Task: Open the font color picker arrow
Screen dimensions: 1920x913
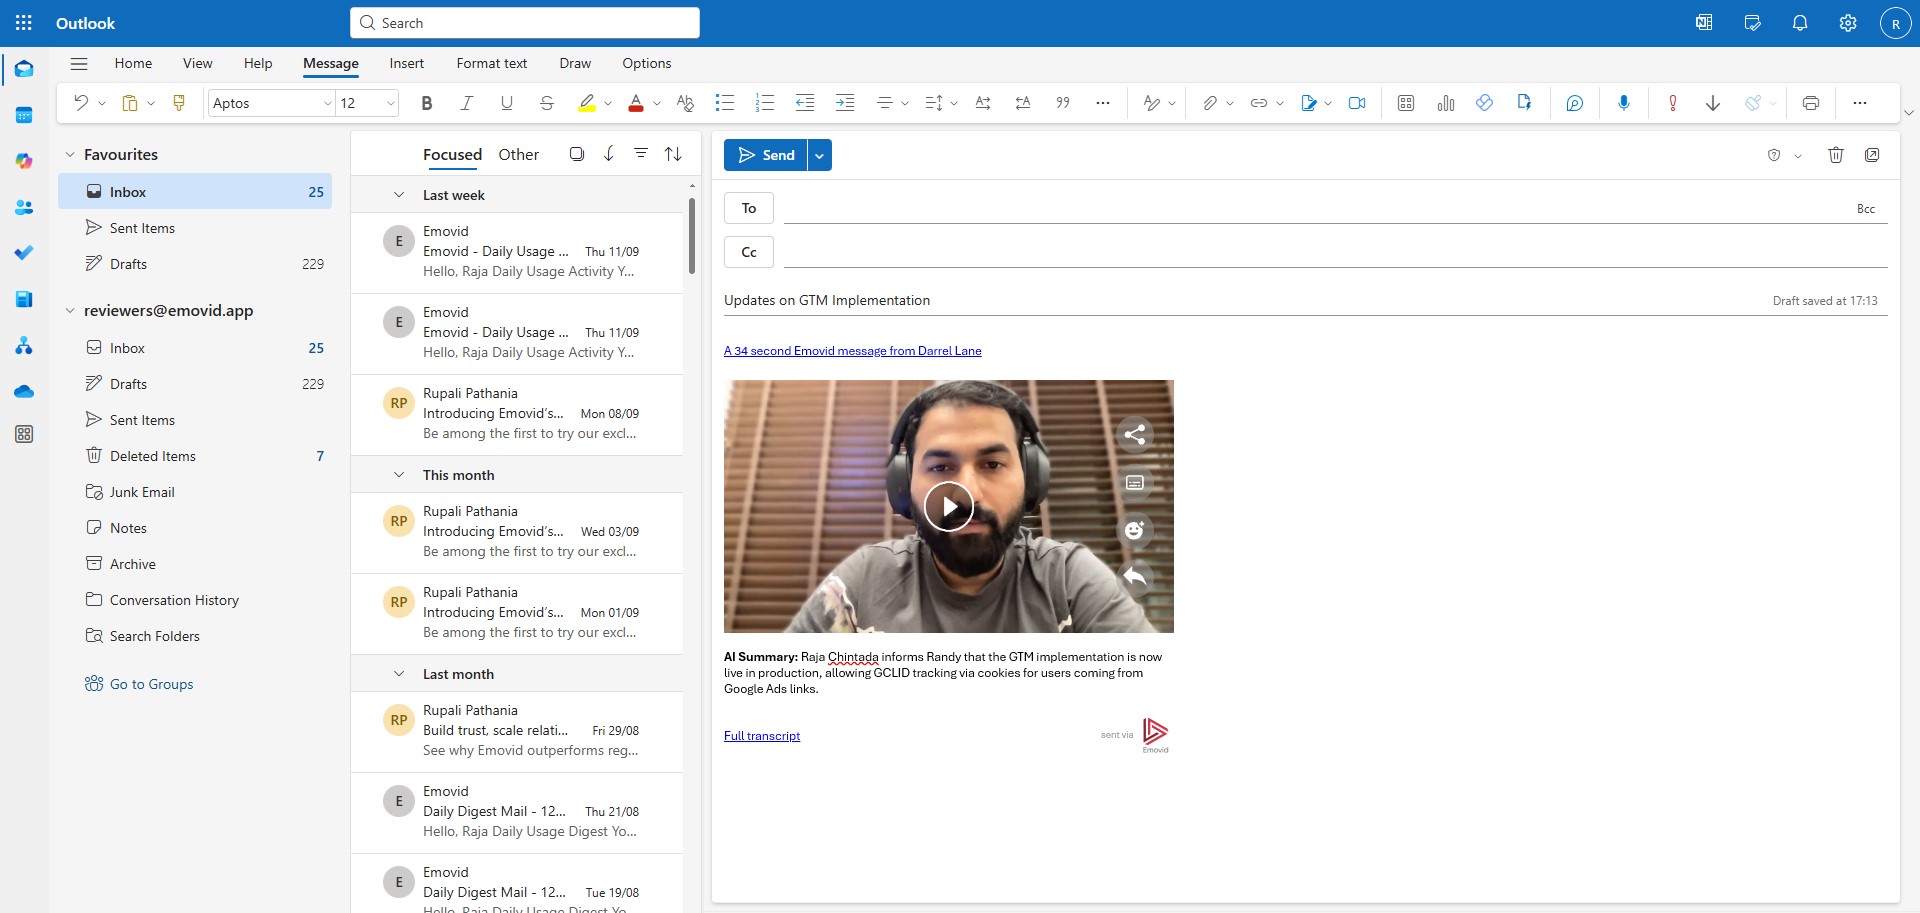Action: click(657, 103)
